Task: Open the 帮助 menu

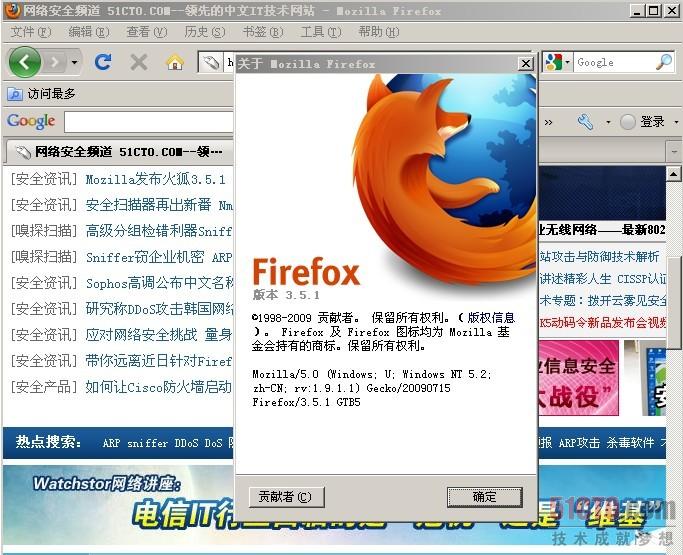Action: tap(378, 32)
